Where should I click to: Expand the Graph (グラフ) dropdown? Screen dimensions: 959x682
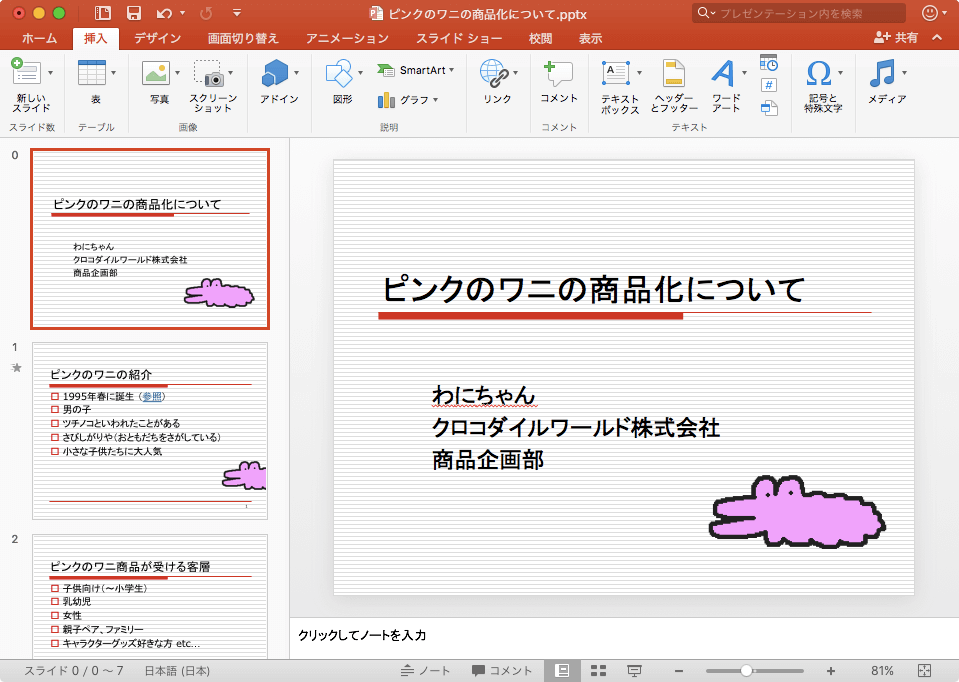point(437,100)
